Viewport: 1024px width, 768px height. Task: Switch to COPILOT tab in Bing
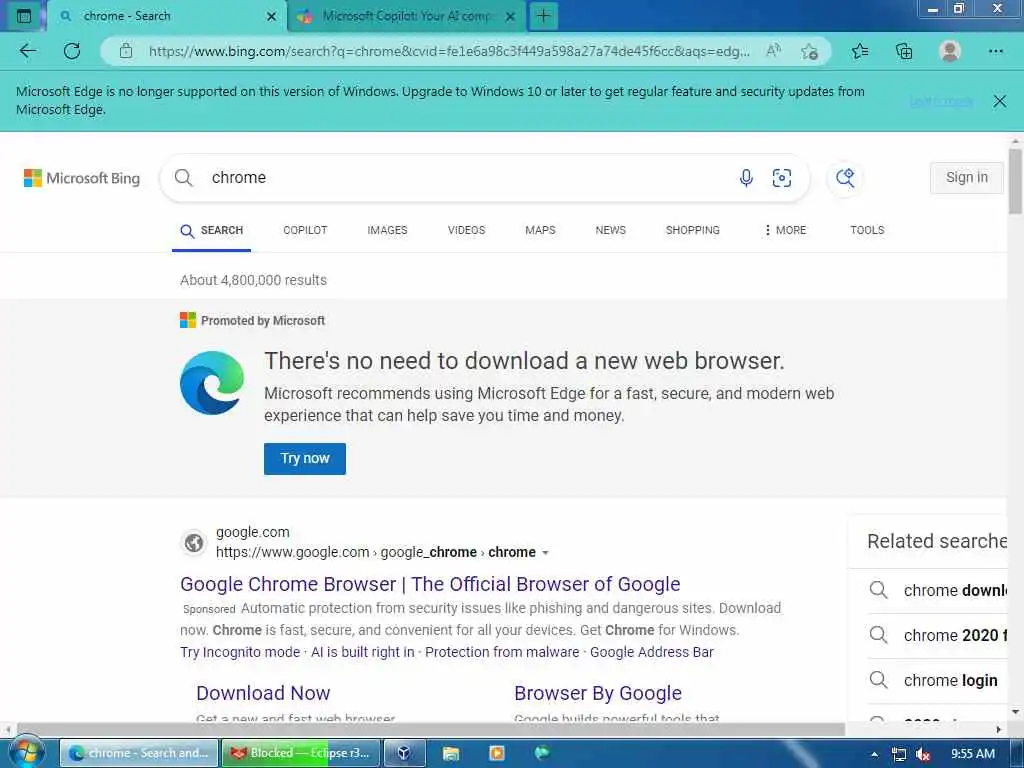pos(305,231)
